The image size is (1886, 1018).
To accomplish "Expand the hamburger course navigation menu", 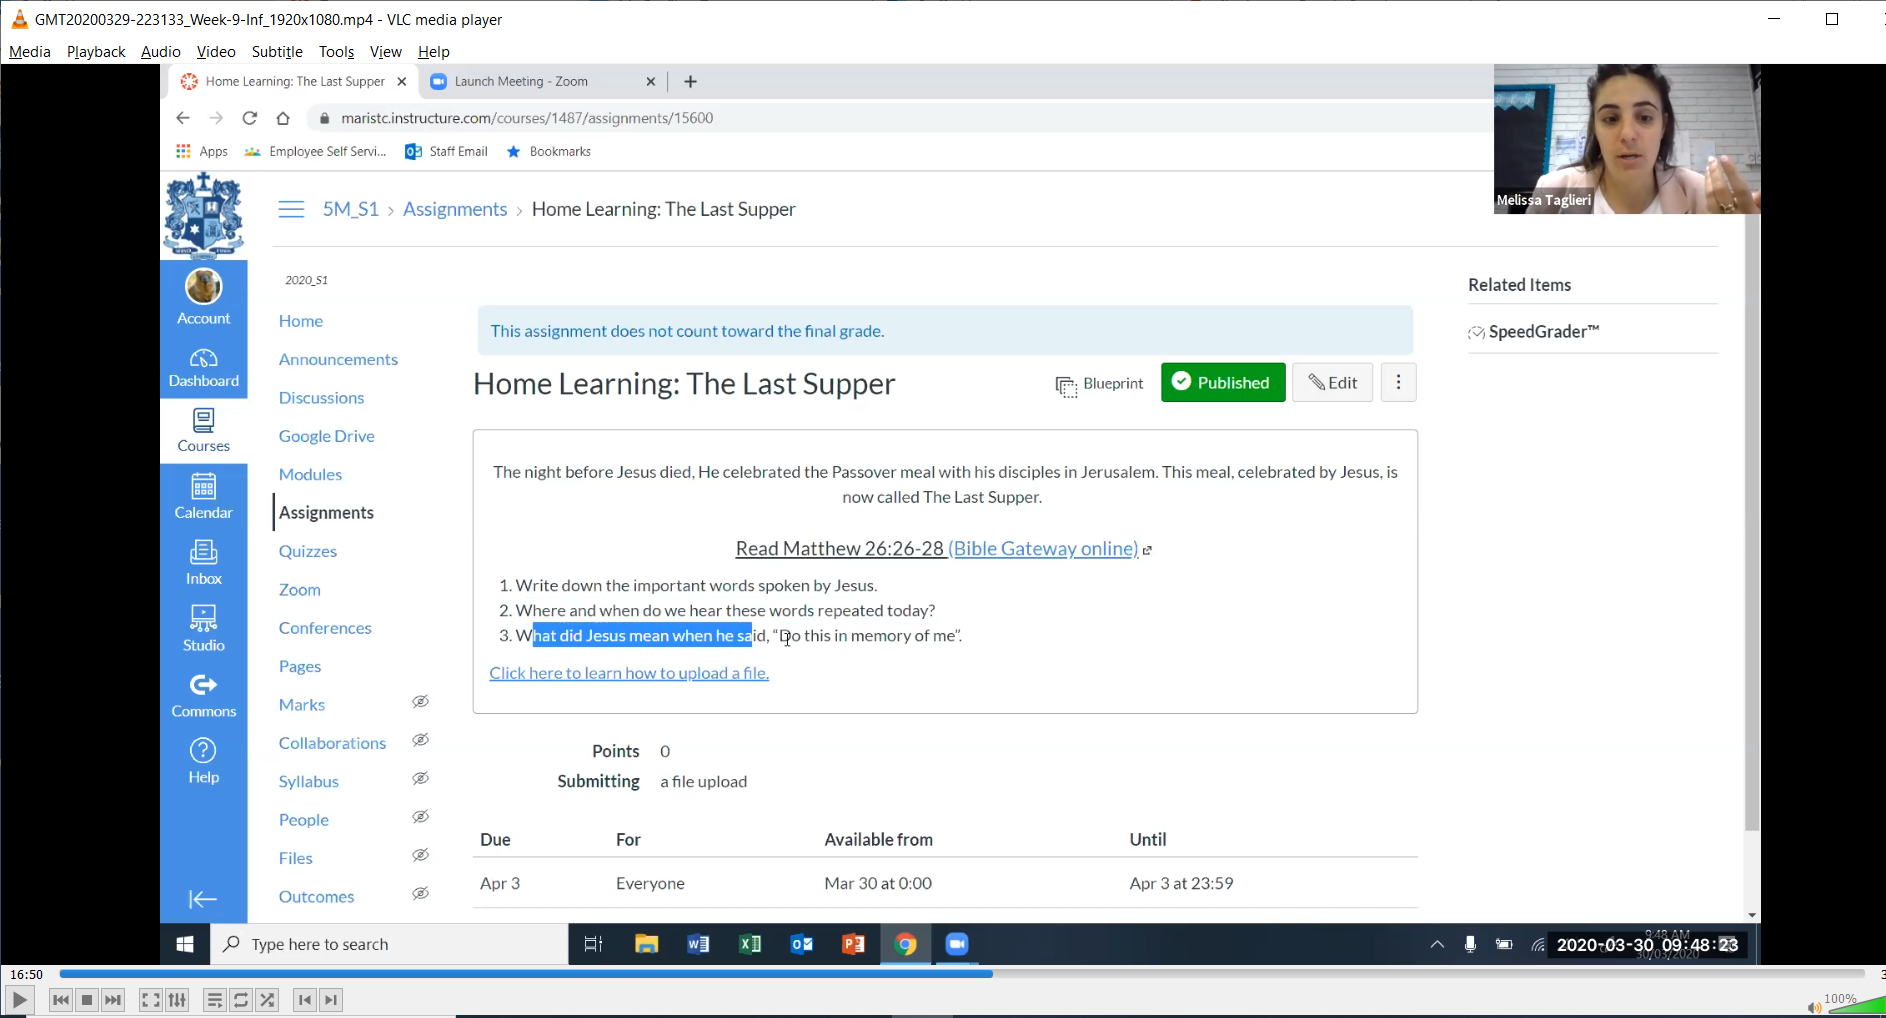I will pyautogui.click(x=291, y=209).
